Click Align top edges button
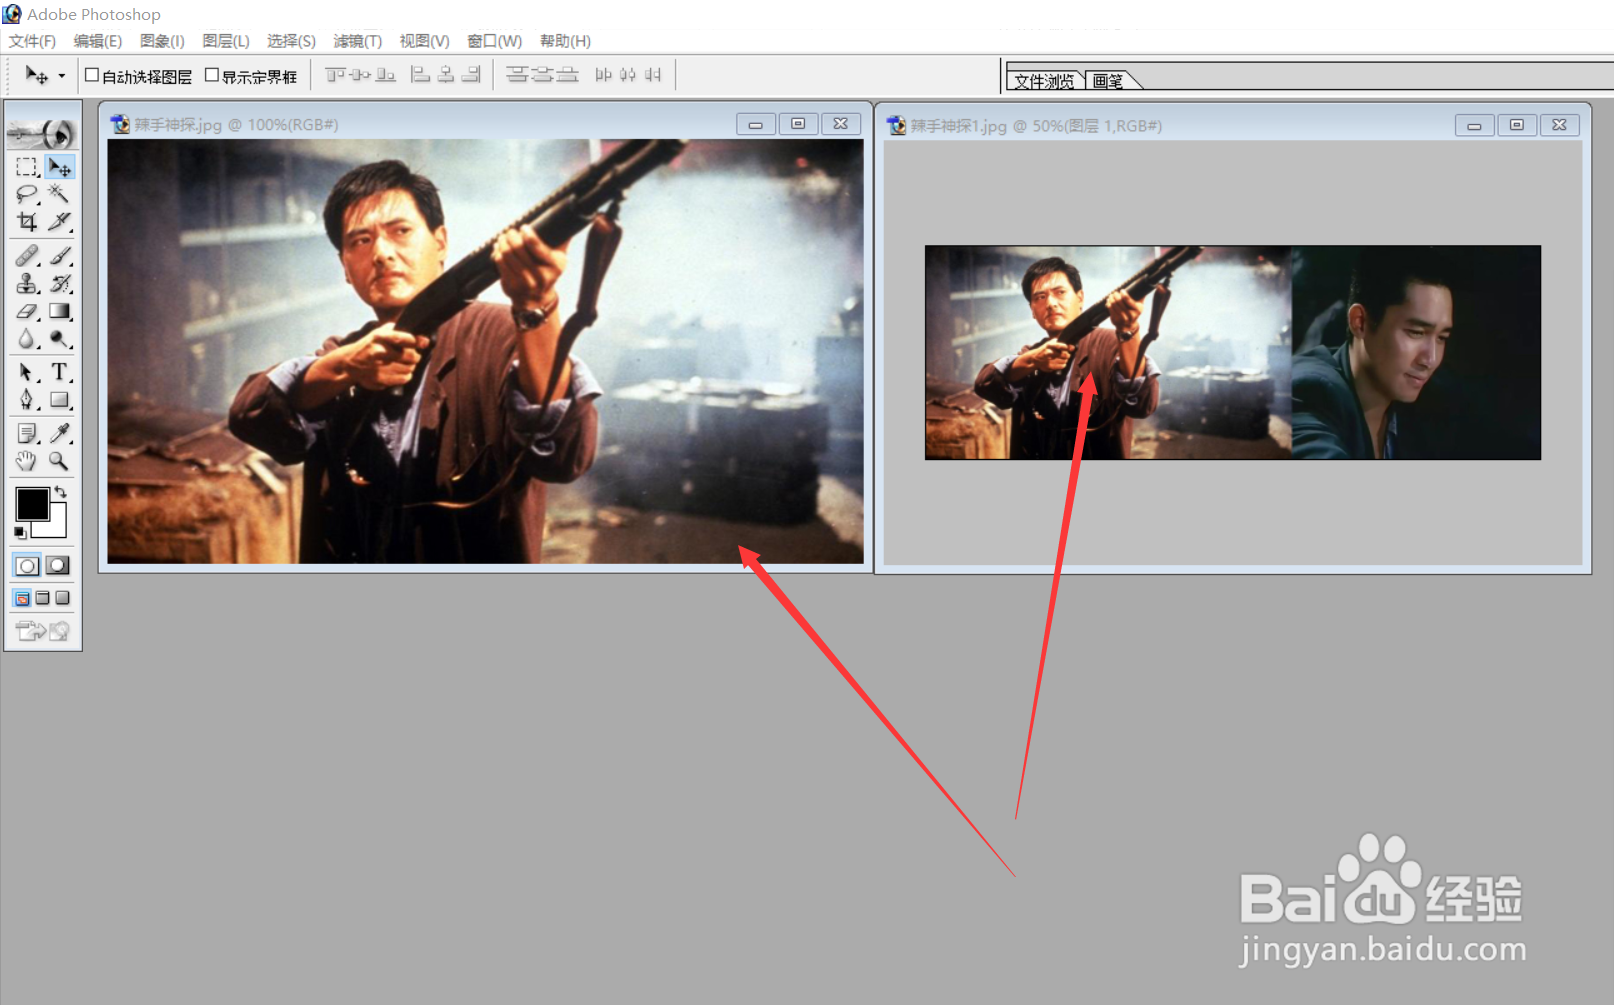This screenshot has height=1005, width=1614. pyautogui.click(x=335, y=75)
